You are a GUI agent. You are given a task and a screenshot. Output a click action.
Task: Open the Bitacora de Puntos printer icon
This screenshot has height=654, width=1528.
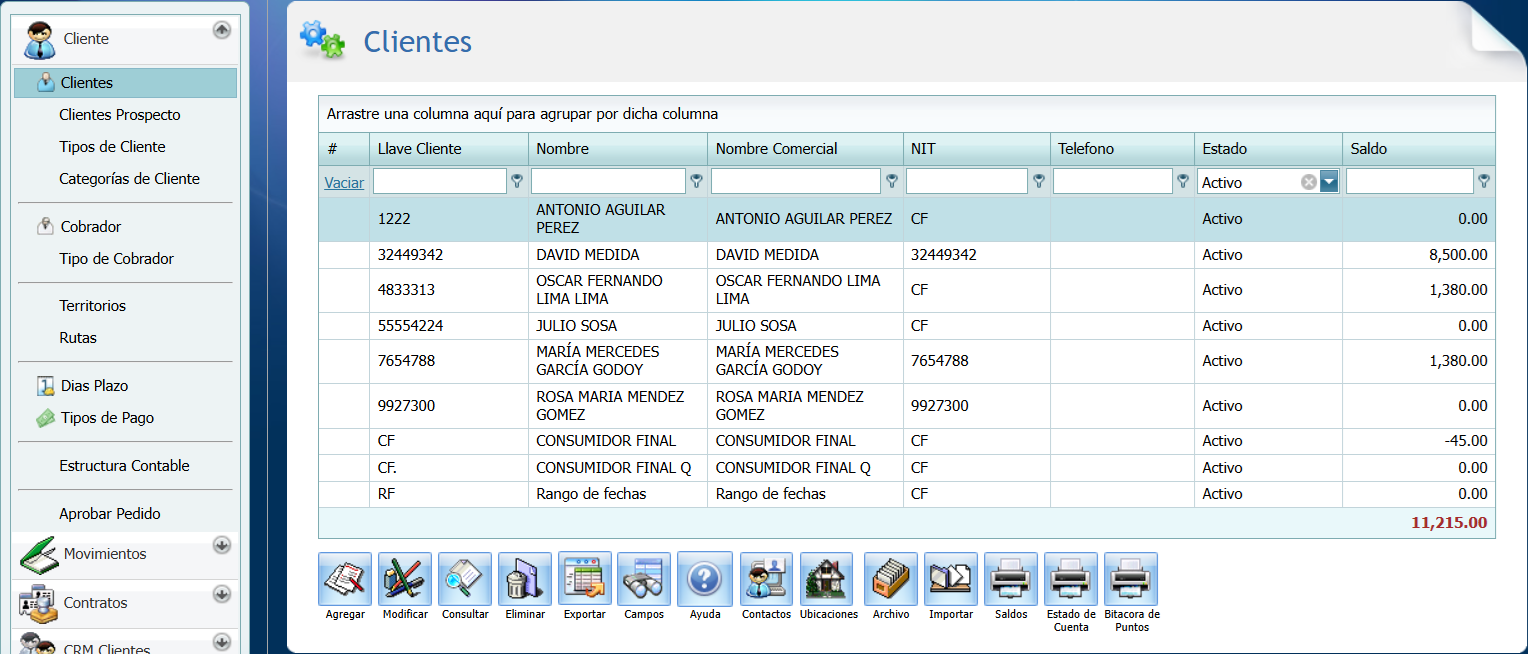1130,580
